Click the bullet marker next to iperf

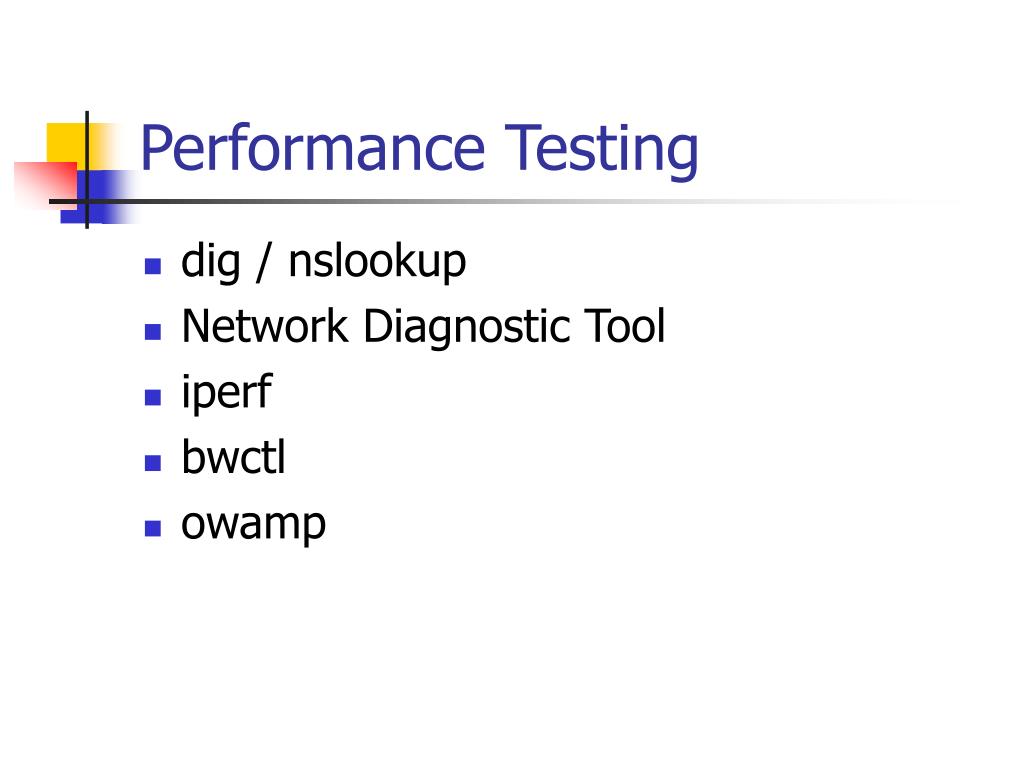click(x=153, y=397)
